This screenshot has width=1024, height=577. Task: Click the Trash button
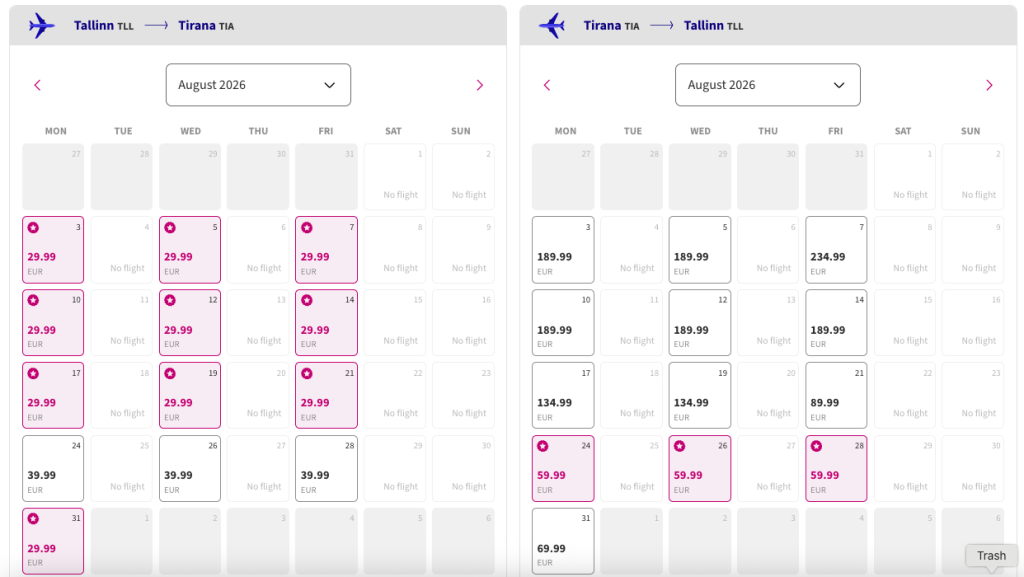coord(991,556)
